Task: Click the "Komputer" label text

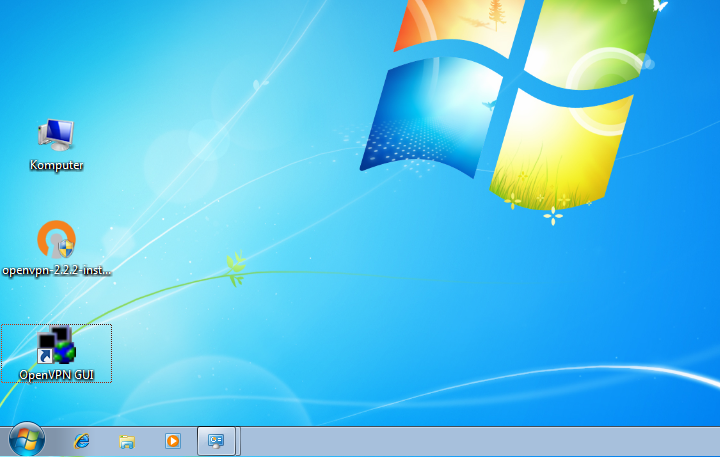Action: click(x=56, y=165)
